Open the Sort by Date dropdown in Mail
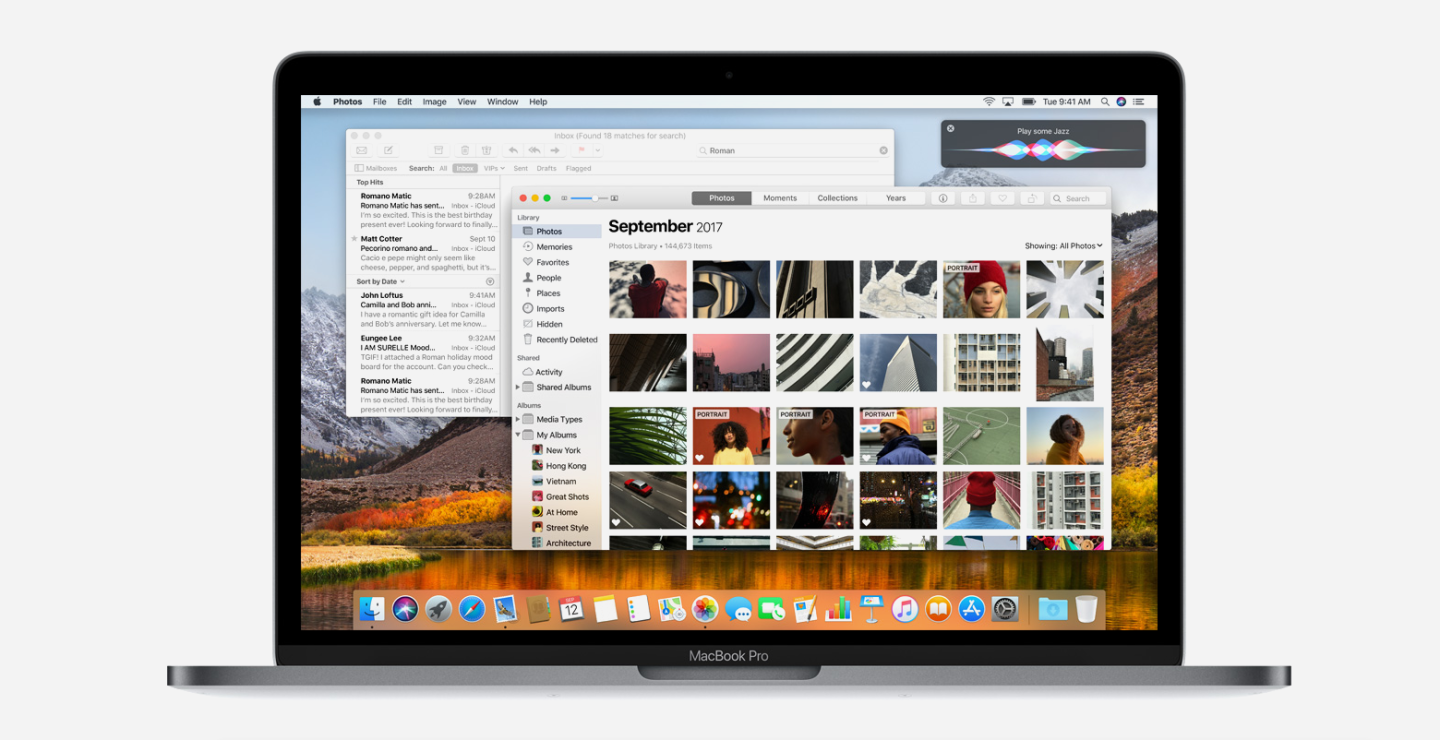 381,282
